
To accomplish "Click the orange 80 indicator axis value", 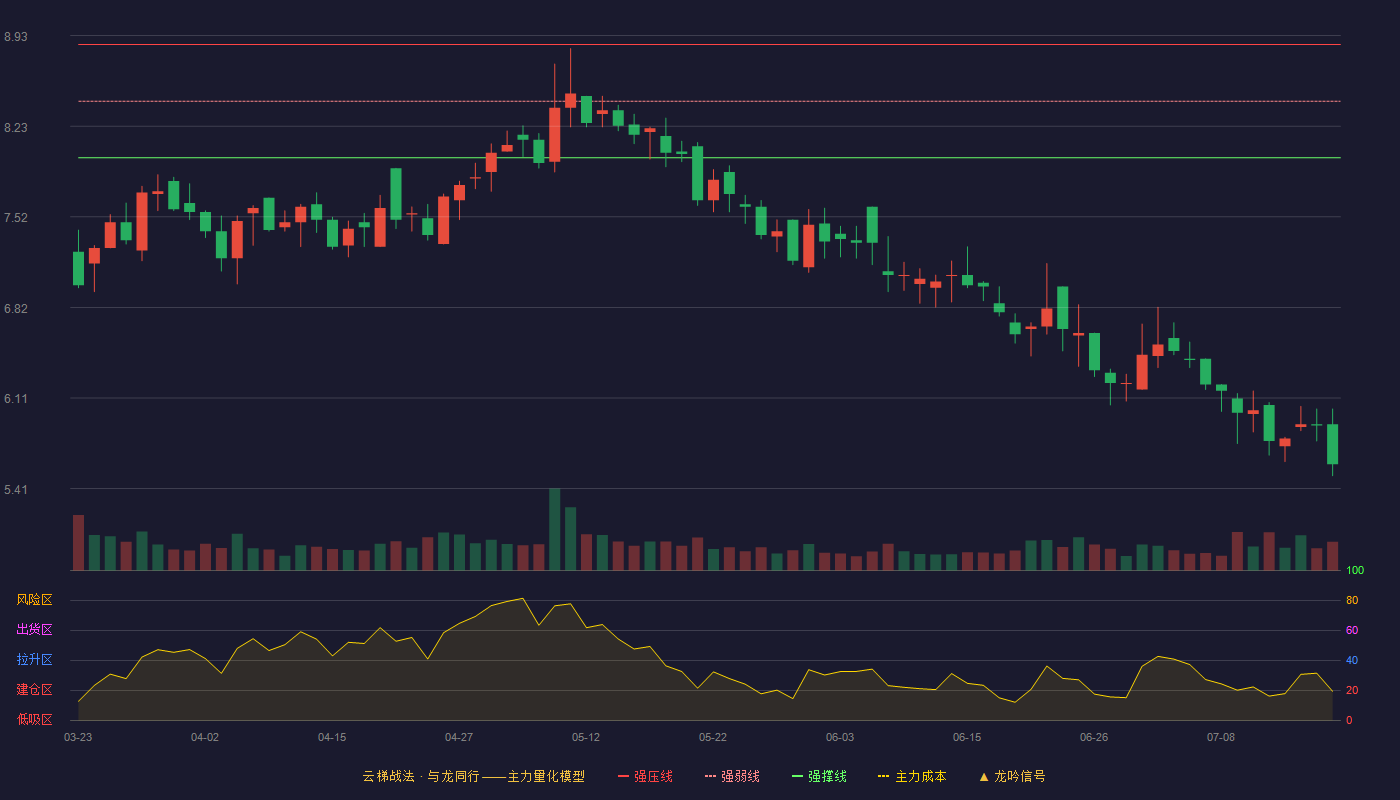I will click(1352, 601).
